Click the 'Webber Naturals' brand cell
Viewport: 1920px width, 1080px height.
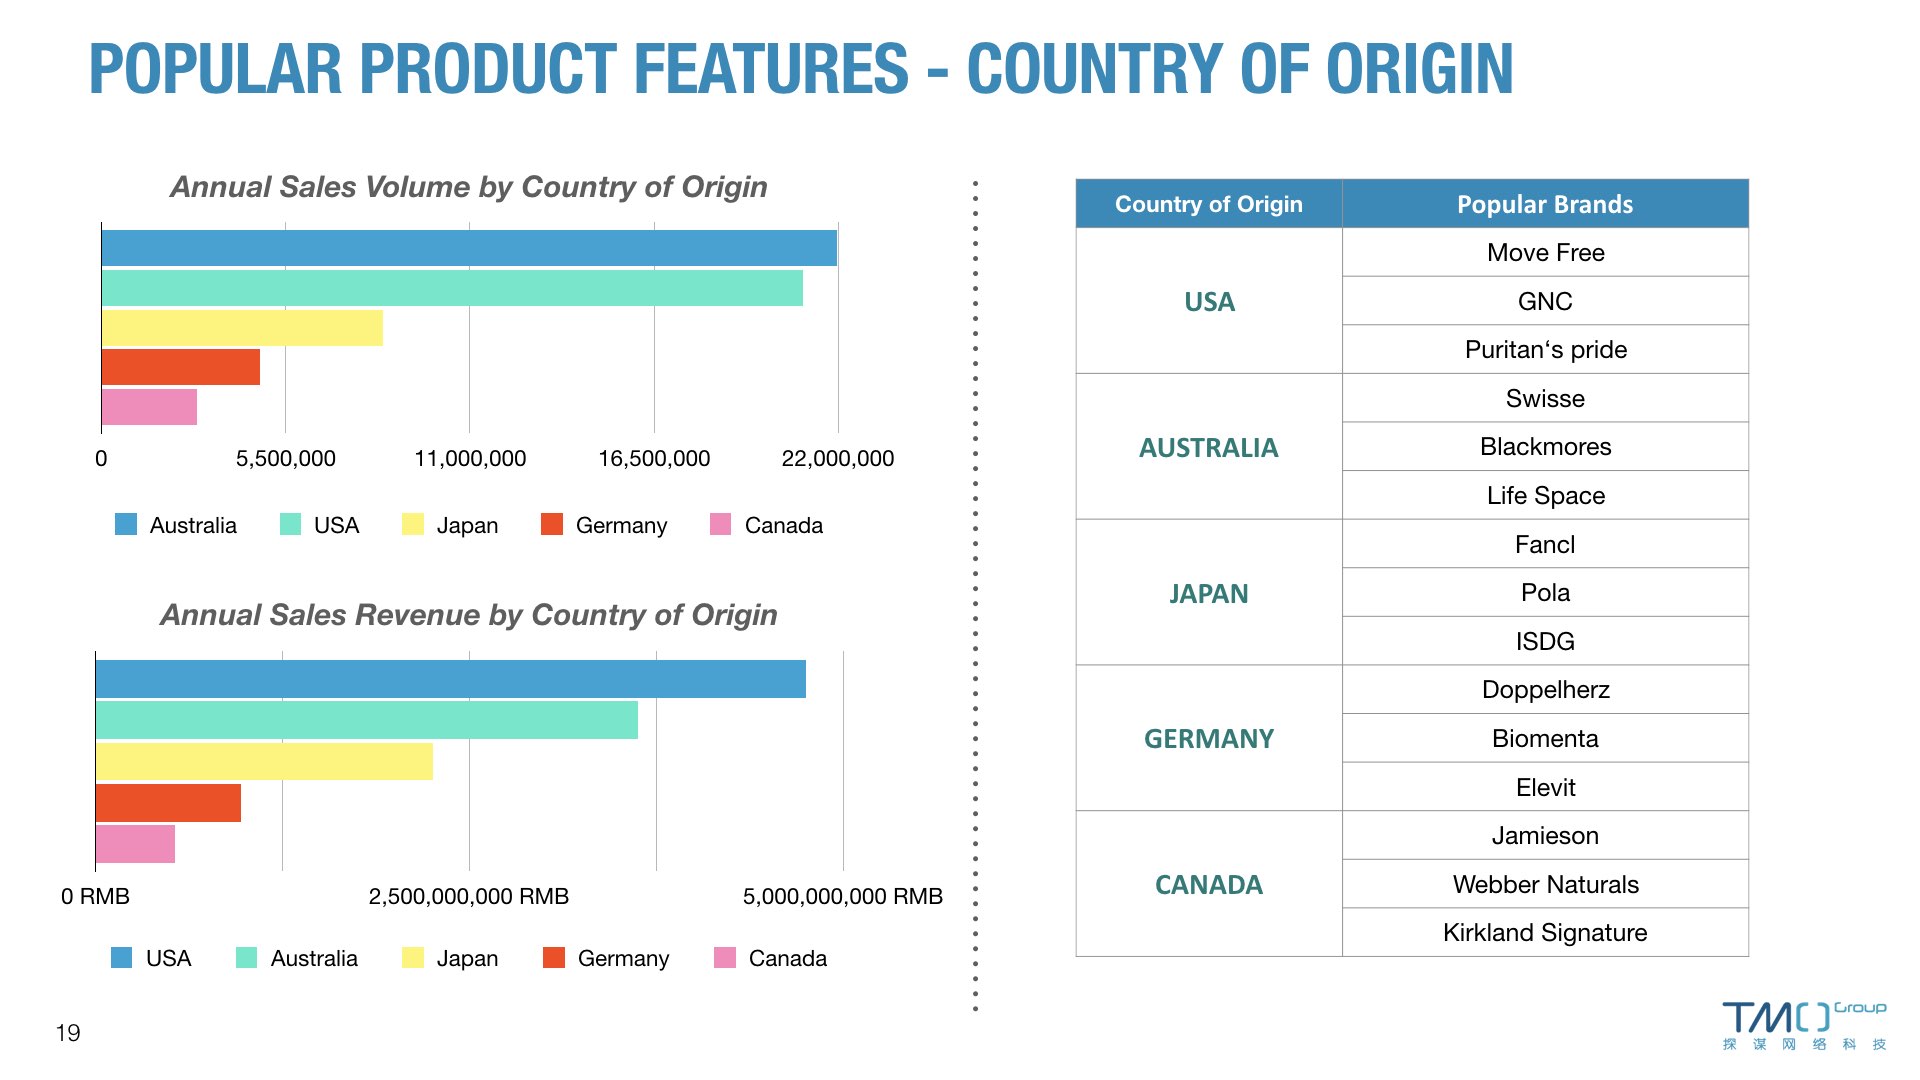(1545, 884)
